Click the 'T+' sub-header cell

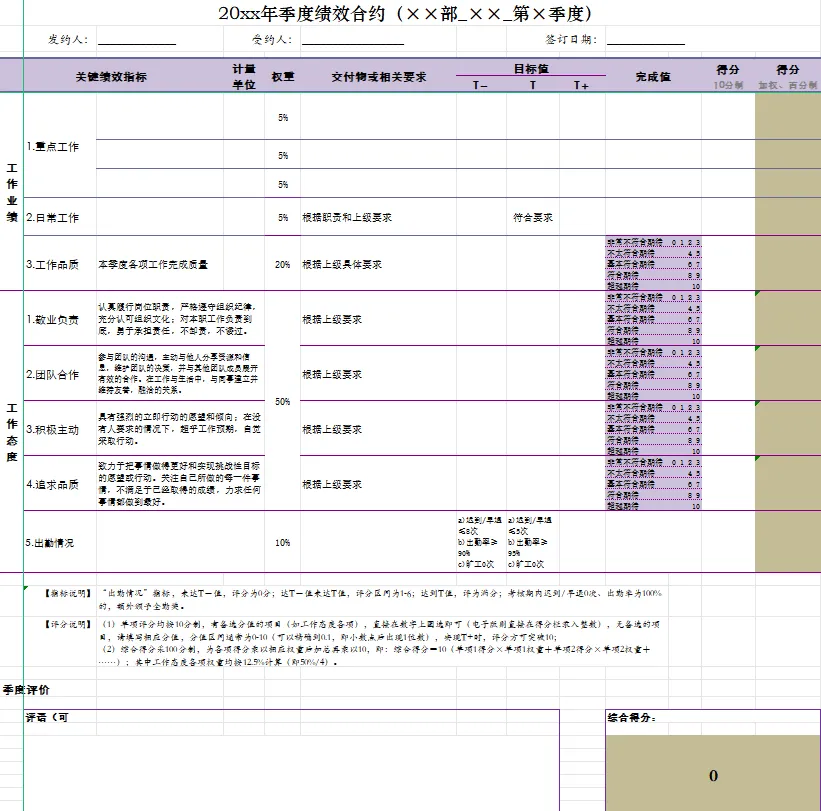(582, 85)
